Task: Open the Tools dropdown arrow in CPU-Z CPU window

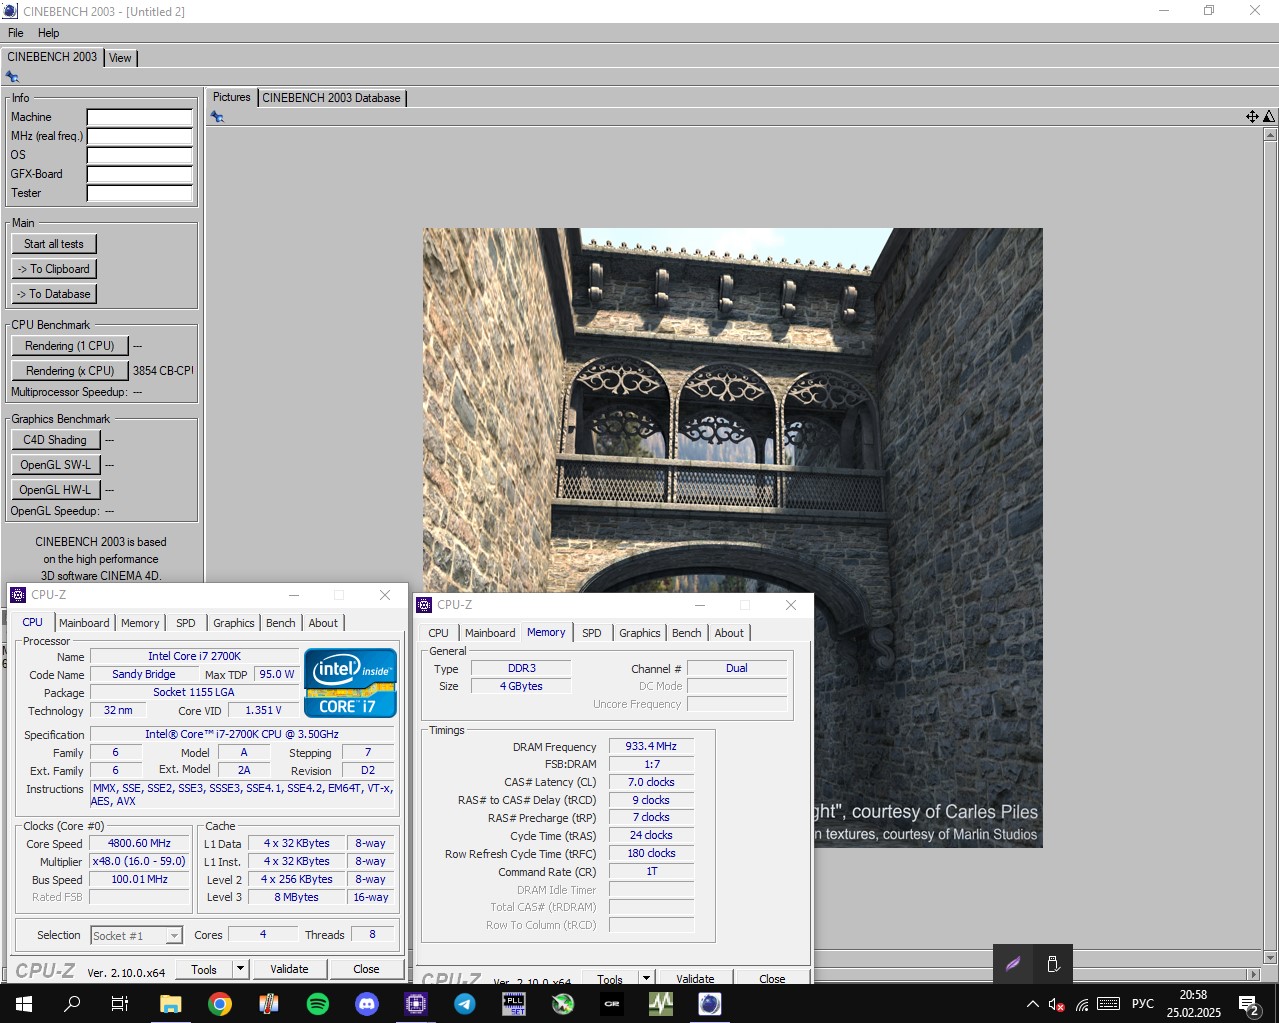Action: (240, 969)
